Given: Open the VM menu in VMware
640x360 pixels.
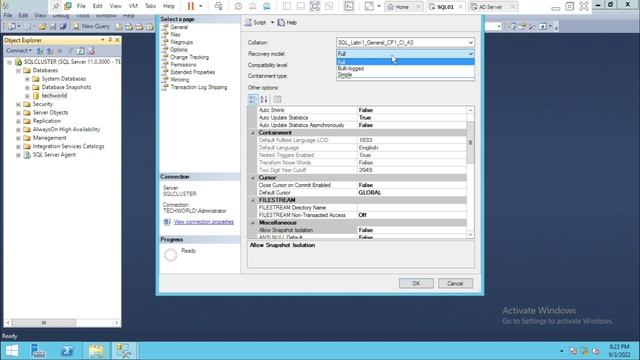Looking at the screenshot, I should point(133,6).
